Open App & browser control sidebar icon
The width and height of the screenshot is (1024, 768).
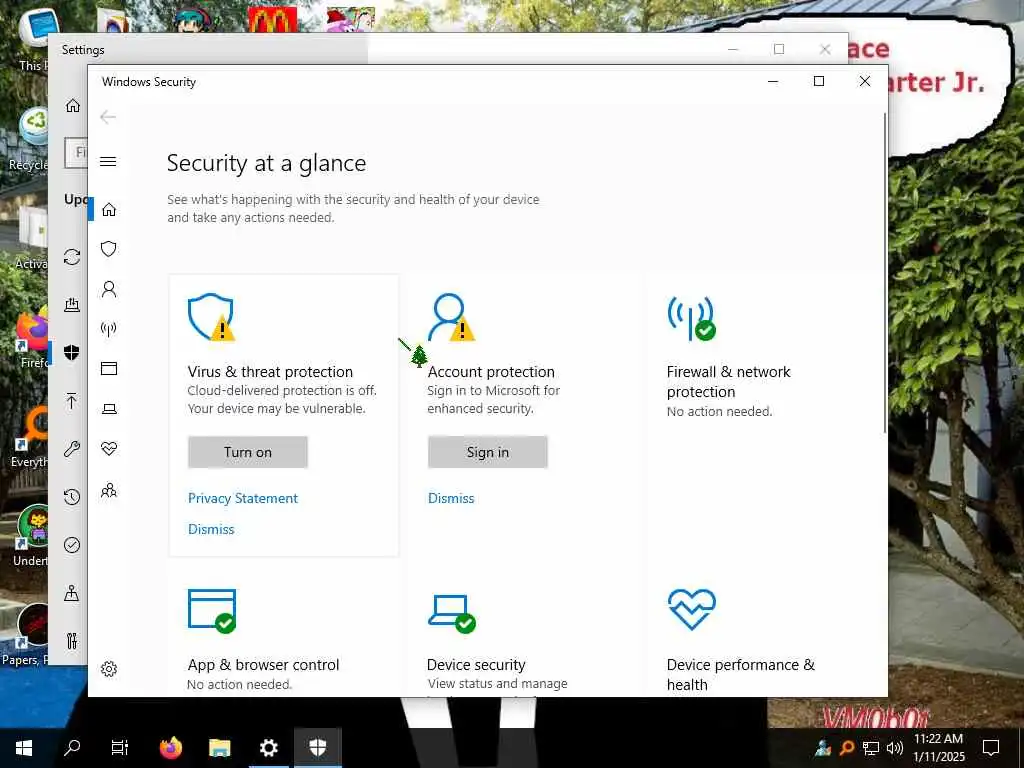tap(109, 369)
